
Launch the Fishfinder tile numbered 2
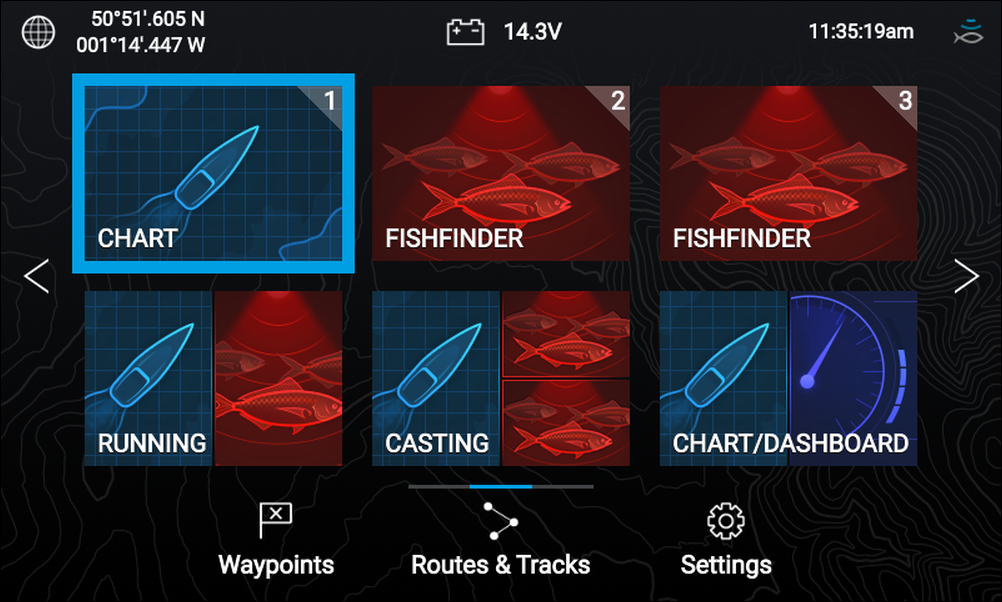click(501, 174)
